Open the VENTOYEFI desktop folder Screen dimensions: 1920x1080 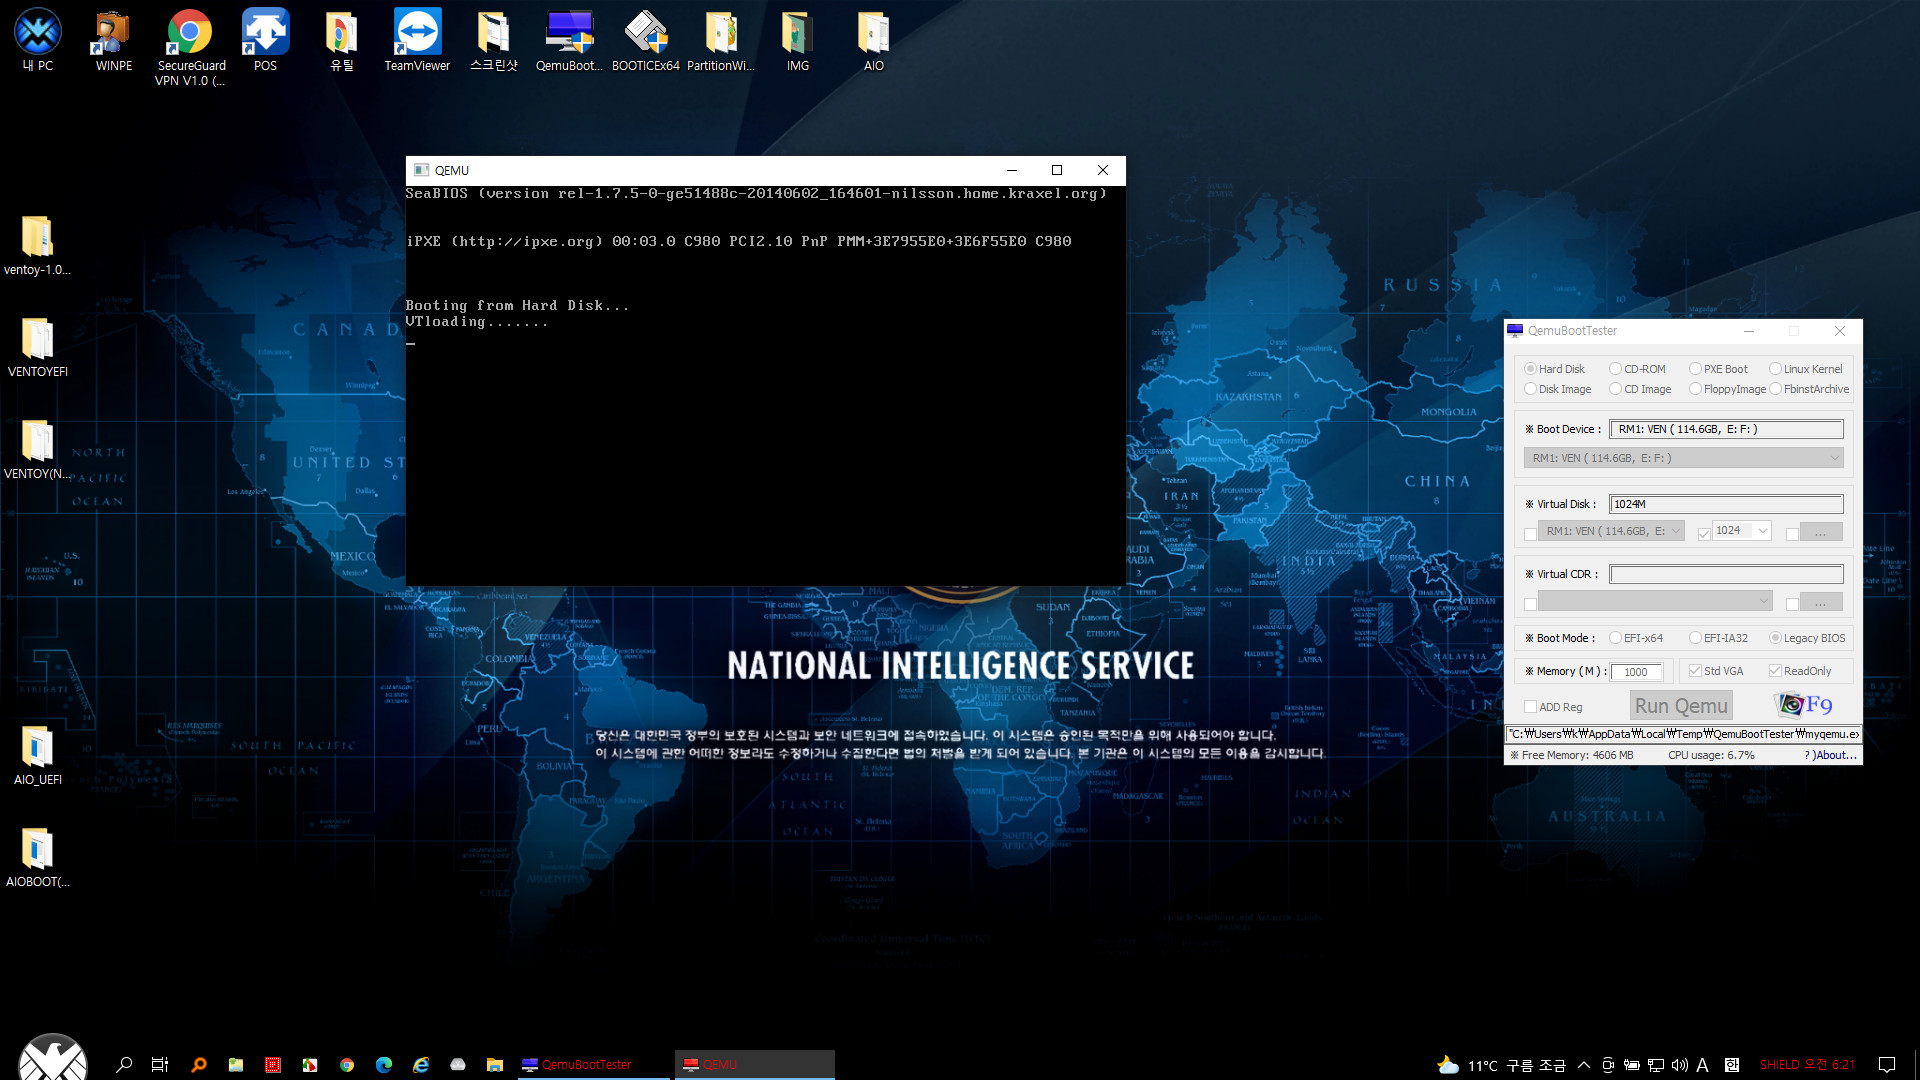point(38,347)
